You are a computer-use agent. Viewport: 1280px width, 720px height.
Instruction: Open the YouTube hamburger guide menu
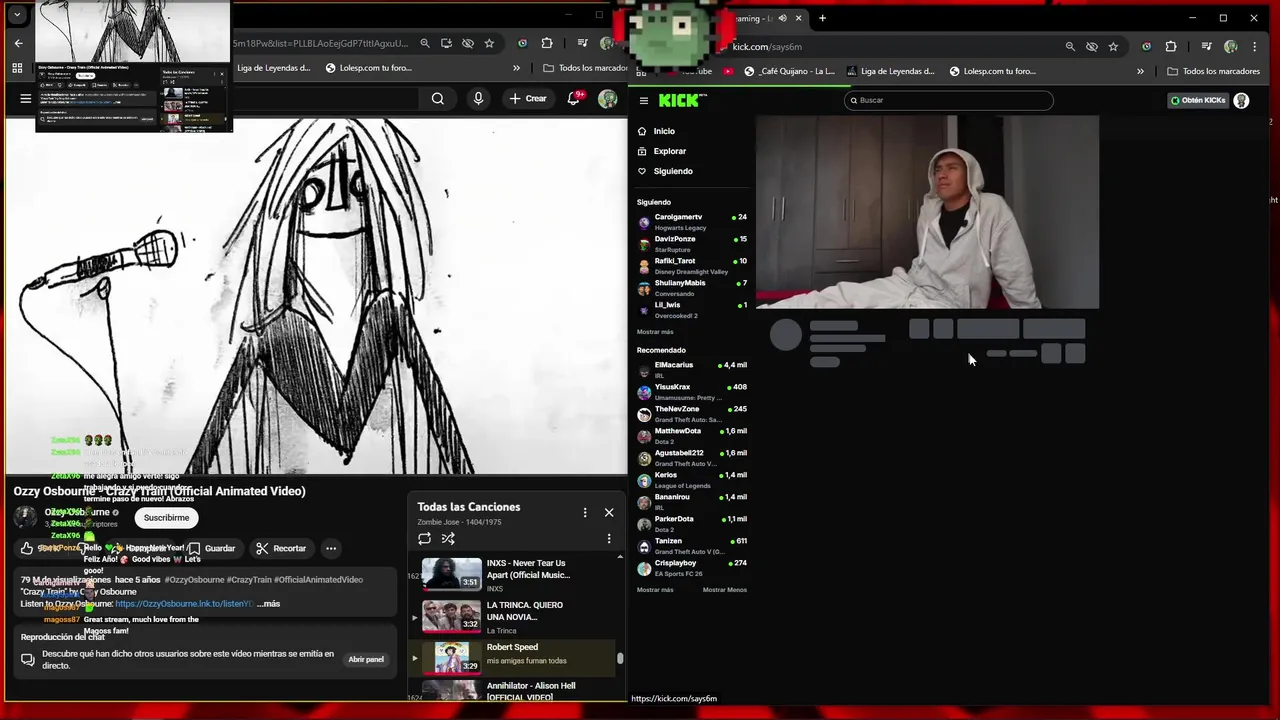(26, 98)
